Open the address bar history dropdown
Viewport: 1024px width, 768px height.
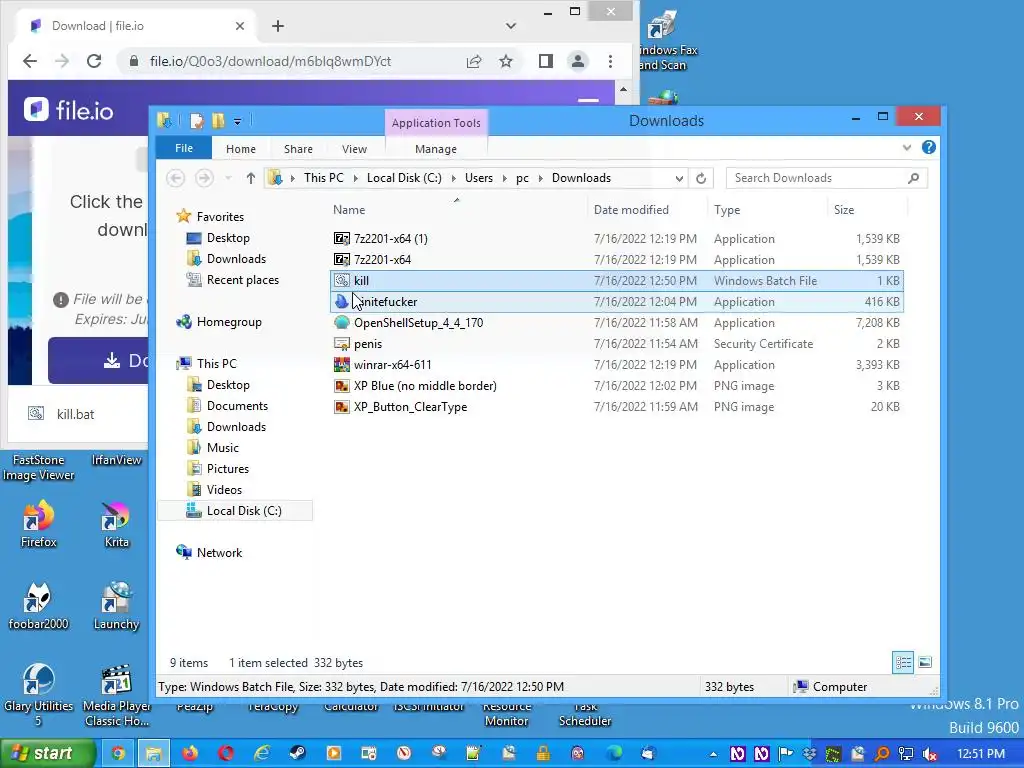(679, 178)
